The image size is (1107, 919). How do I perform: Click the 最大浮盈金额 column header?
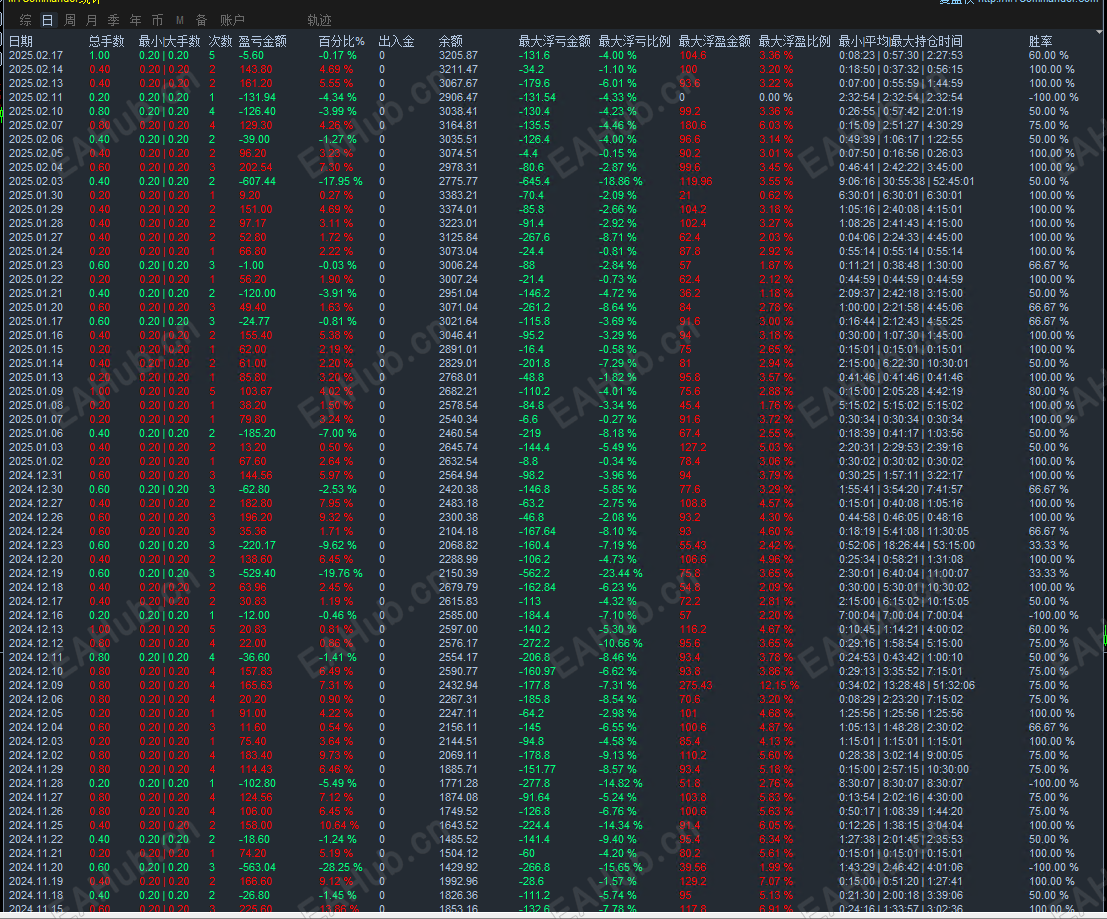[714, 41]
